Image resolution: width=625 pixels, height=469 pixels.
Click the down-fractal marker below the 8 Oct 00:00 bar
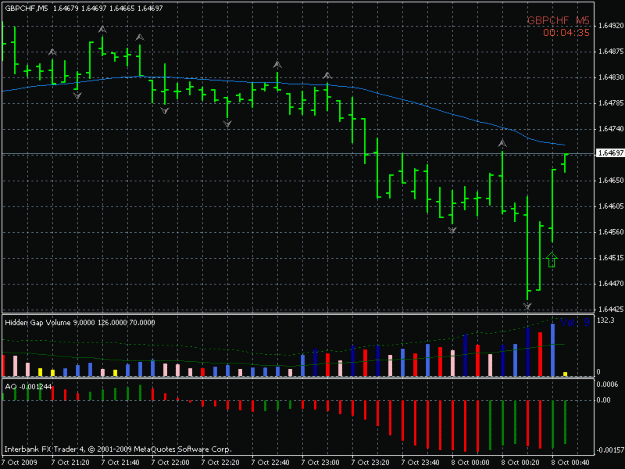452,230
